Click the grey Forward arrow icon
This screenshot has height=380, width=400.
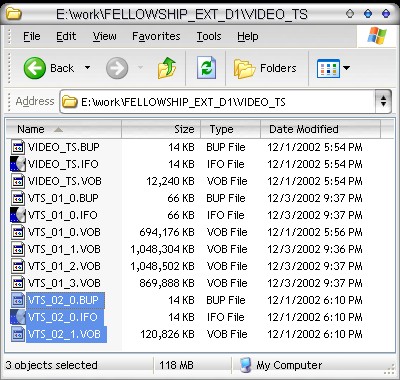(117, 68)
